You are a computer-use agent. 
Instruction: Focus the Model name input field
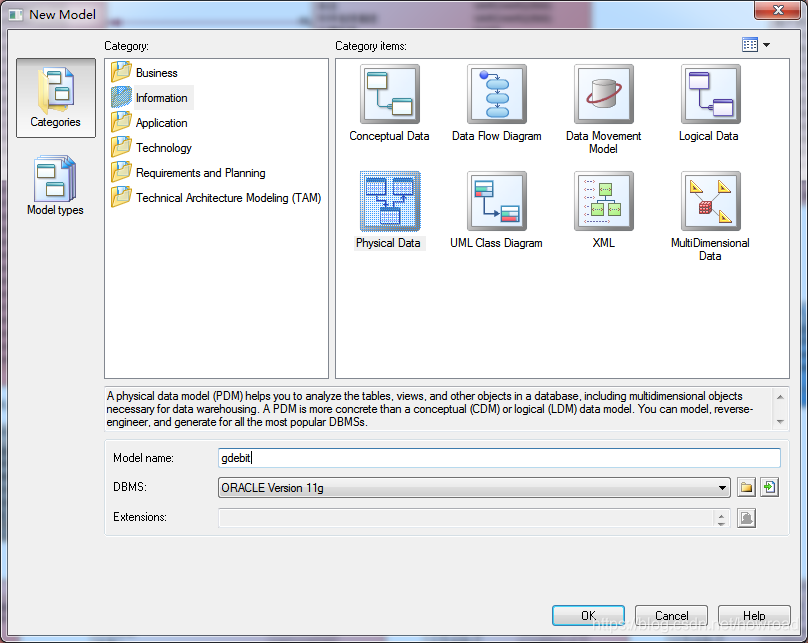499,458
